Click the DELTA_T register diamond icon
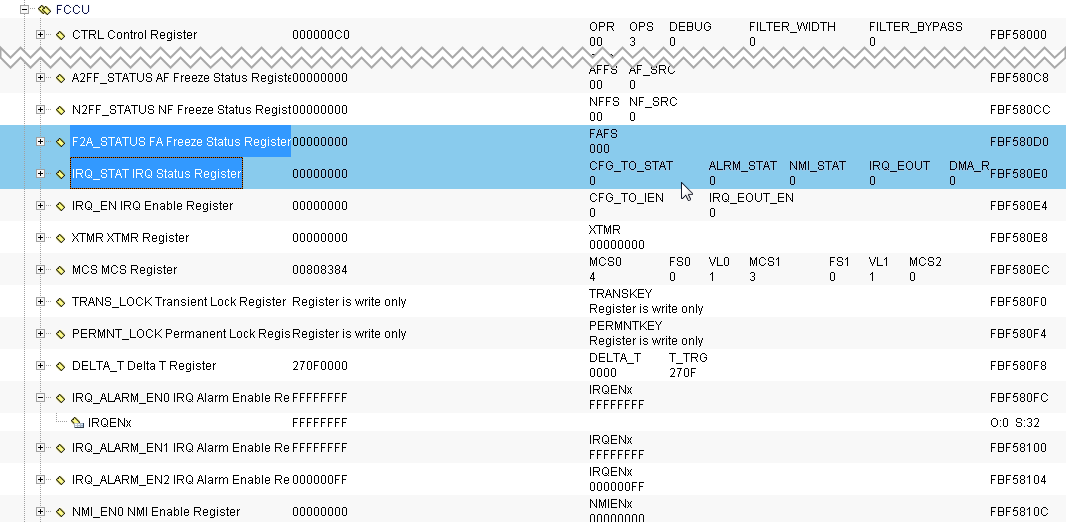This screenshot has width=1066, height=522. coord(61,366)
